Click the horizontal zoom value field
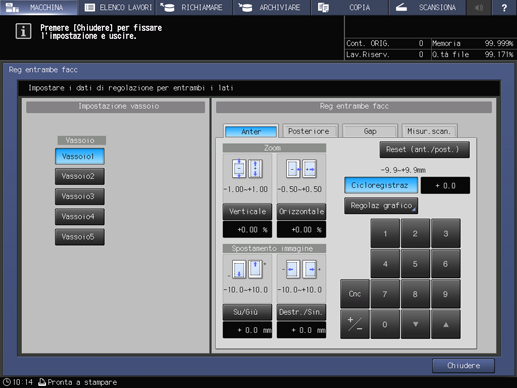This screenshot has height=388, width=517. (x=301, y=230)
